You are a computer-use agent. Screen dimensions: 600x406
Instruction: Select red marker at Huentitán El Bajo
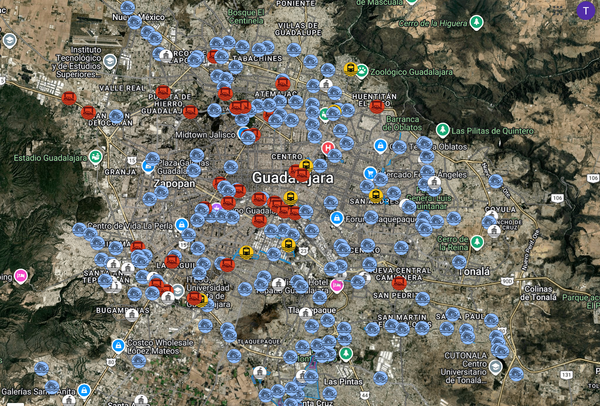pos(377,106)
